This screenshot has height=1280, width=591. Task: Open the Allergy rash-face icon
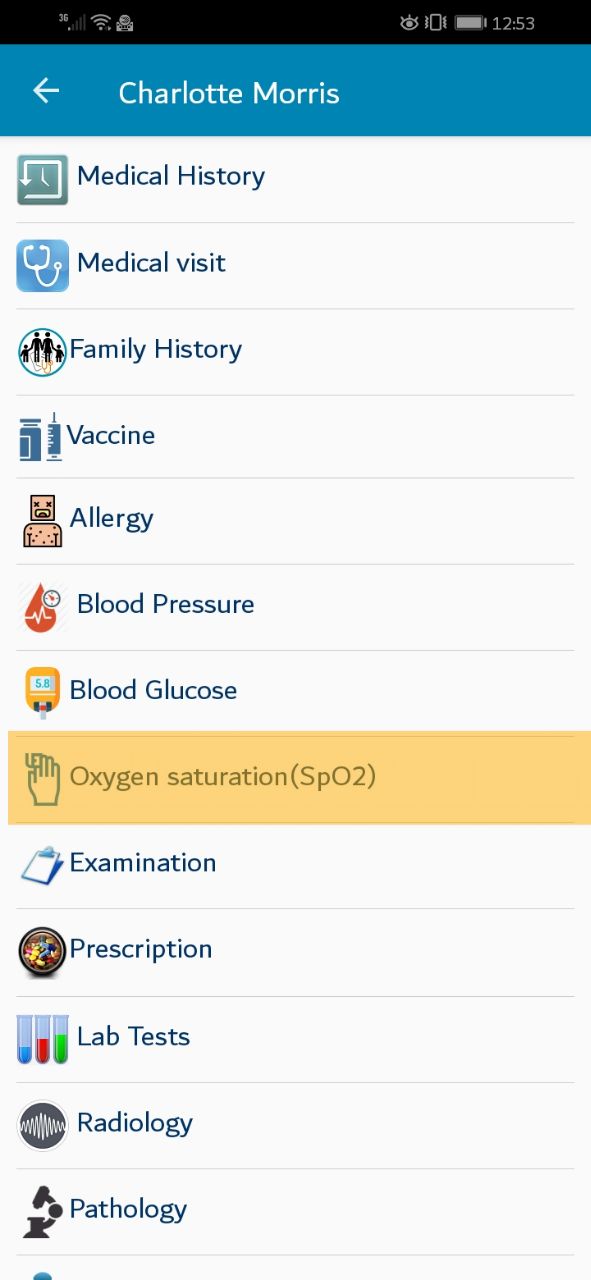43,521
